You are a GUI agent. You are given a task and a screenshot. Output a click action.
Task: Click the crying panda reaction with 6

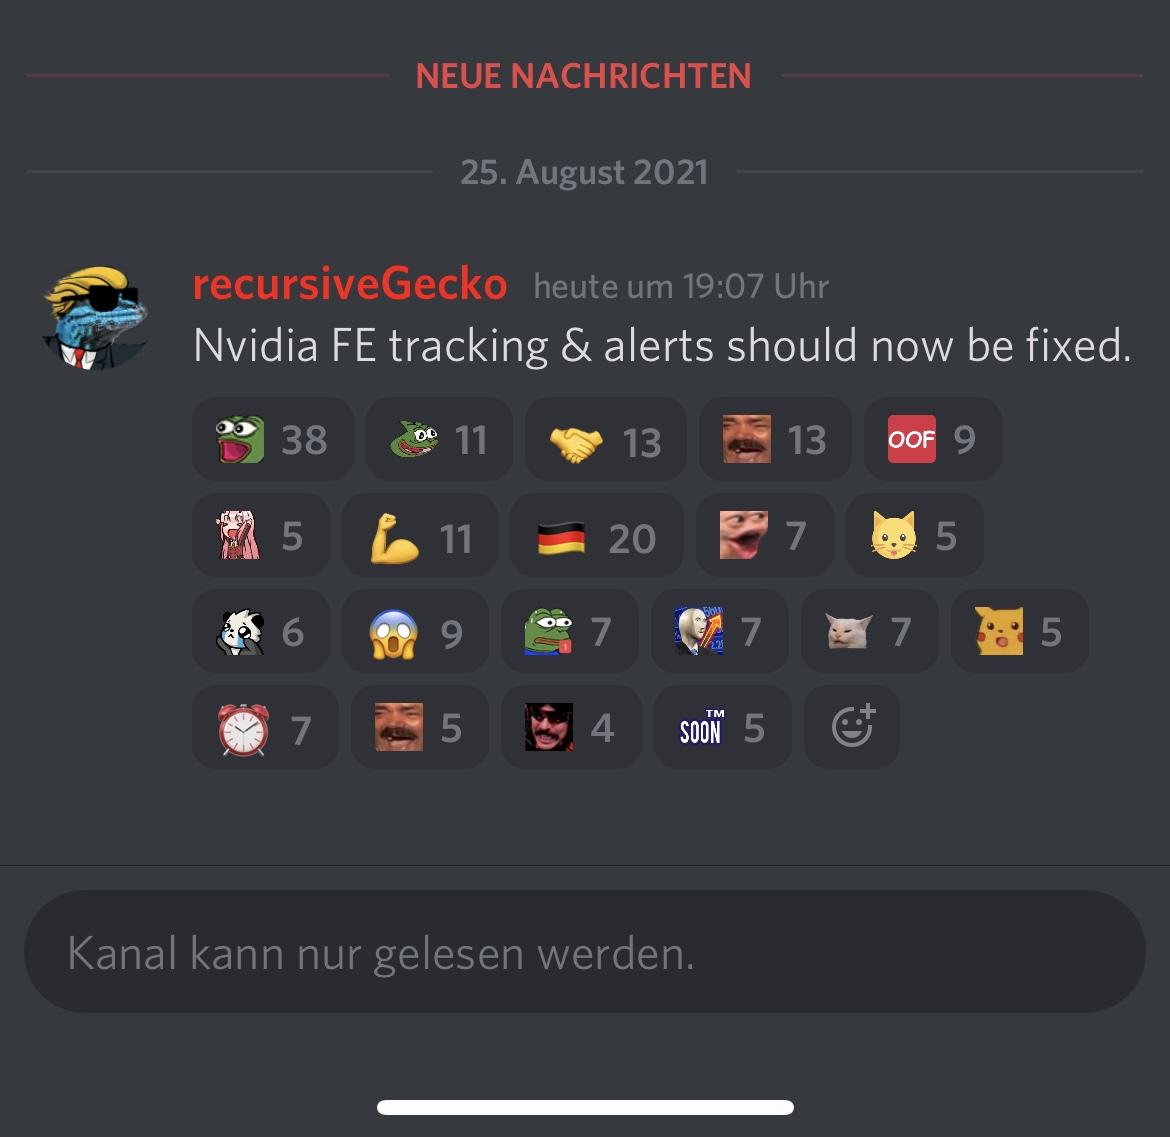pyautogui.click(x=260, y=631)
